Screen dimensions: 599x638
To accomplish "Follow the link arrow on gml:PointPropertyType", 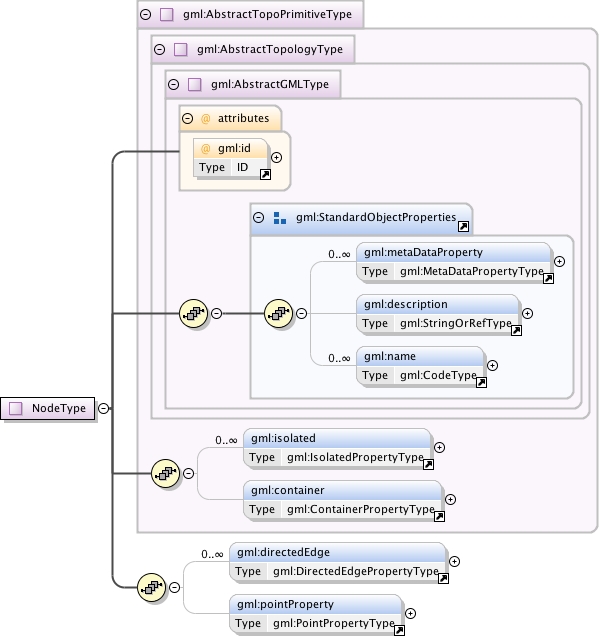I will (400, 631).
